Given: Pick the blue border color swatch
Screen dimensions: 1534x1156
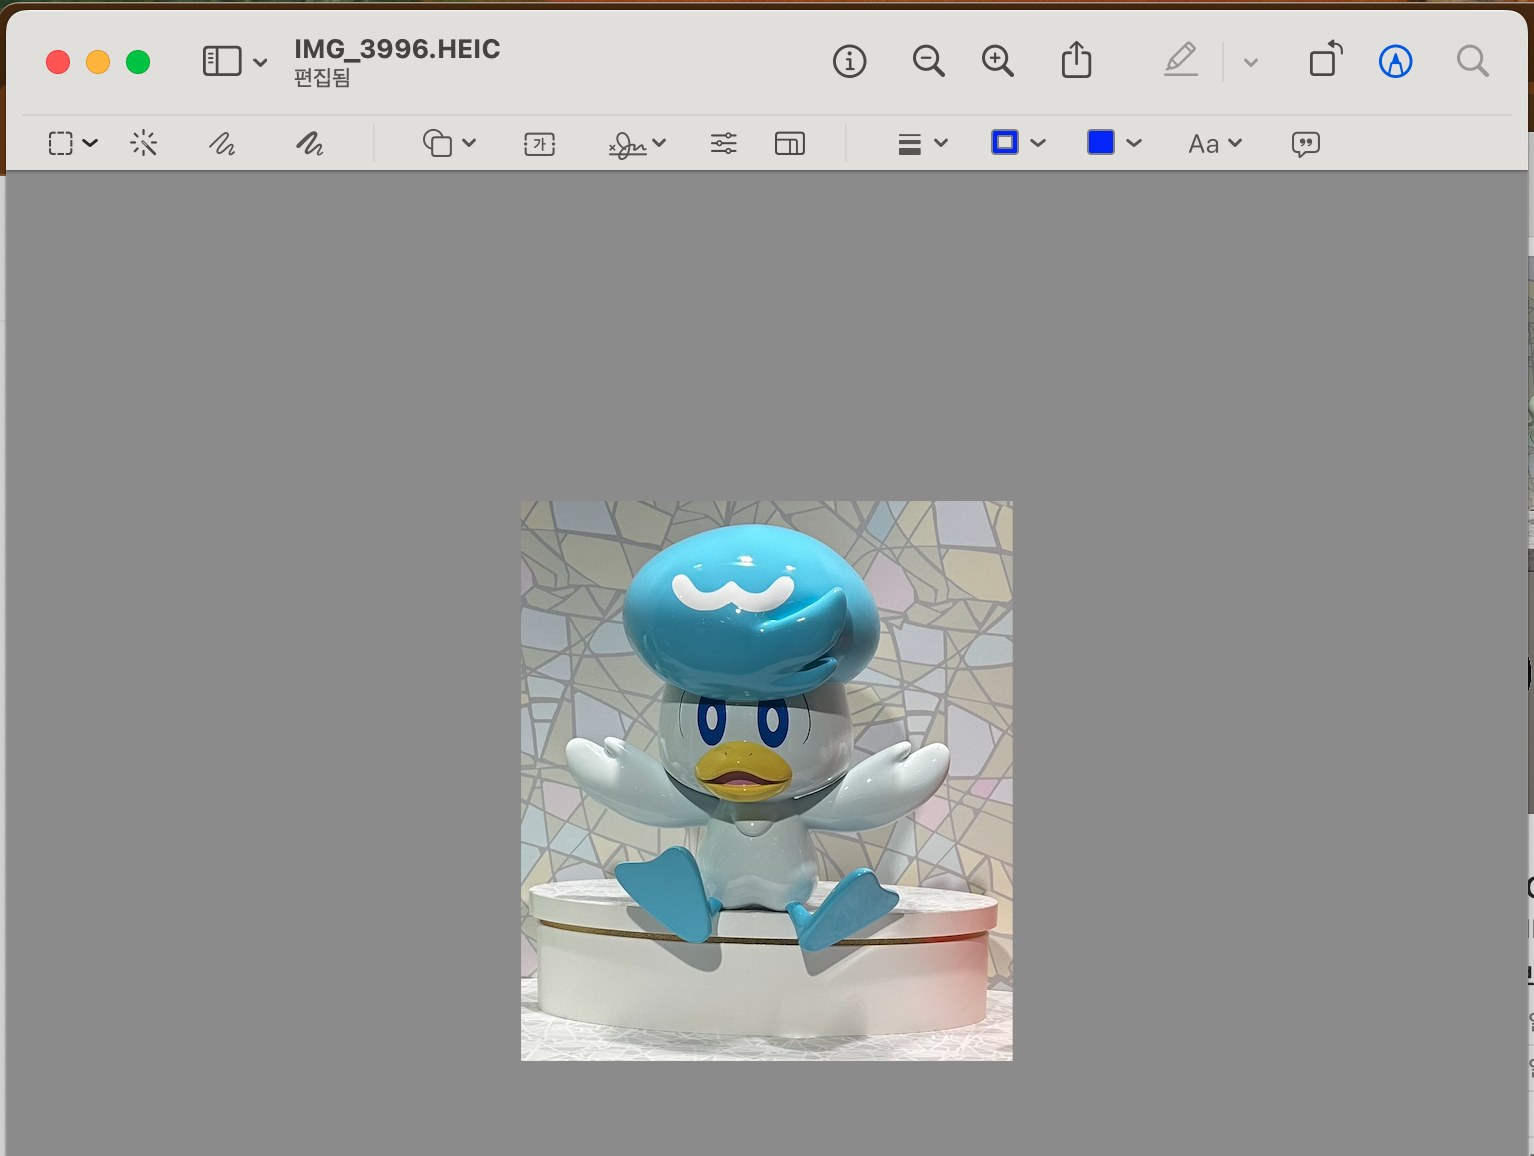Looking at the screenshot, I should pos(1005,143).
